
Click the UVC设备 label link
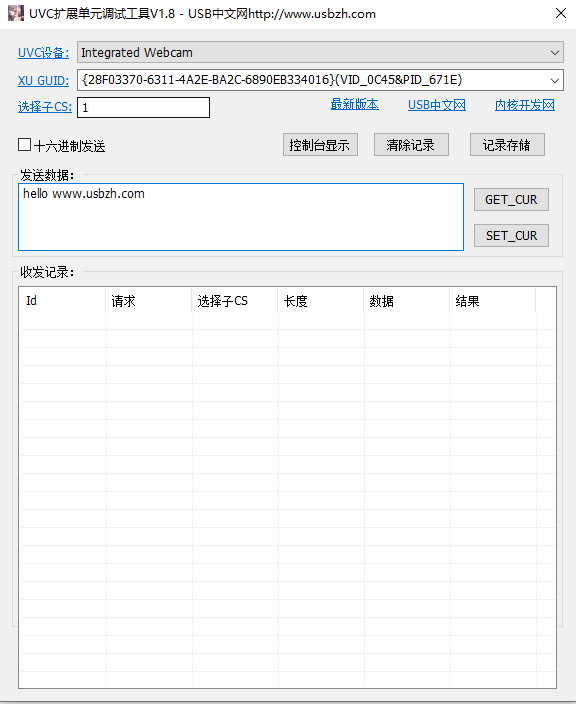pyautogui.click(x=44, y=53)
